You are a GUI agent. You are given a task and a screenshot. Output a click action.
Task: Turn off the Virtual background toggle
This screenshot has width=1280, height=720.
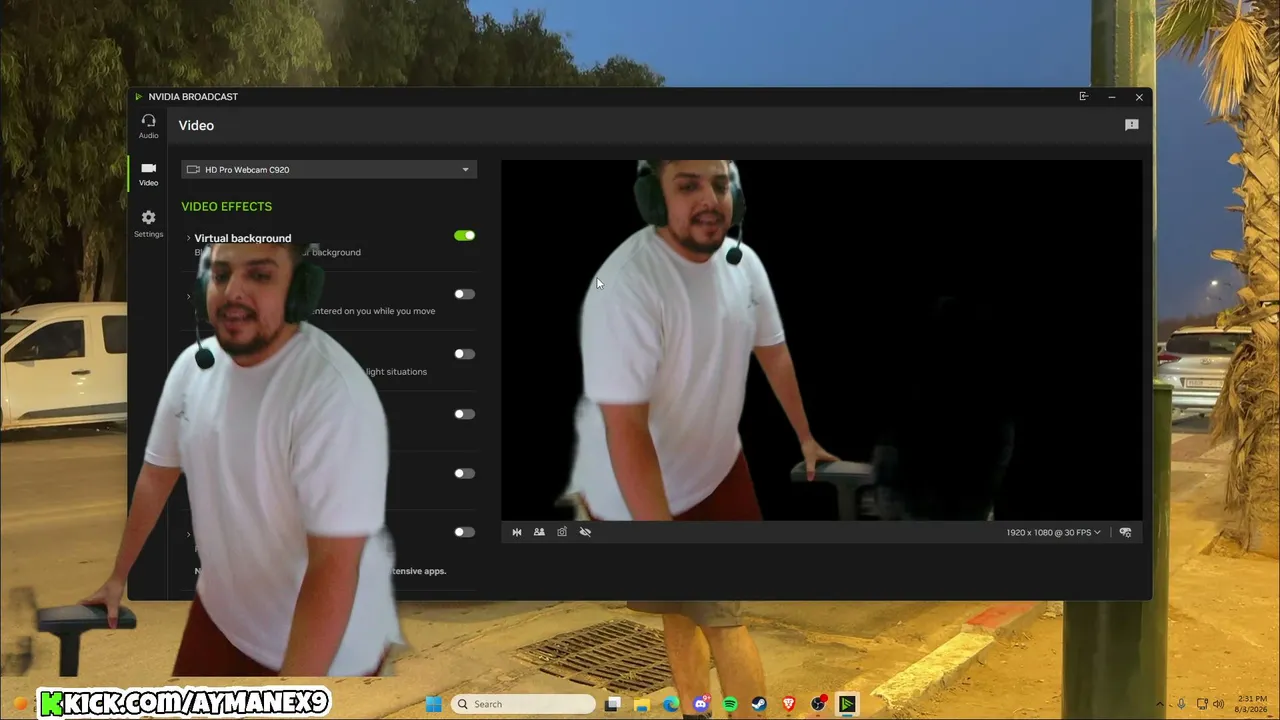pos(464,236)
